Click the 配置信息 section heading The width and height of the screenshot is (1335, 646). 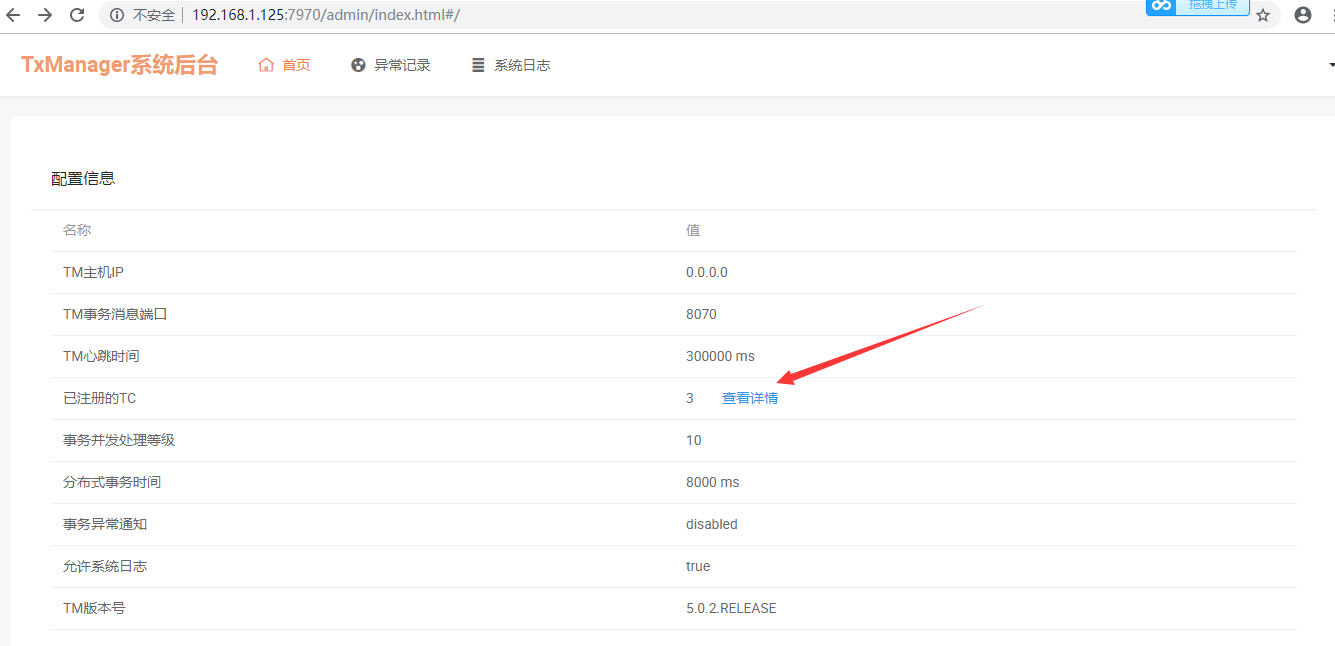click(x=83, y=178)
